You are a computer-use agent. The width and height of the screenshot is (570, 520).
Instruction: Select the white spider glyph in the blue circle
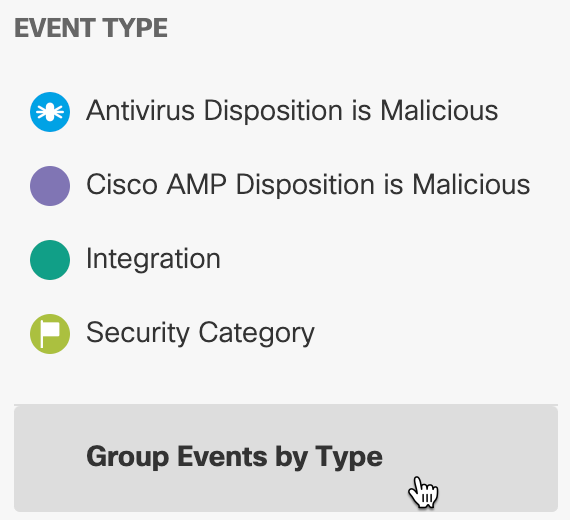(50, 112)
